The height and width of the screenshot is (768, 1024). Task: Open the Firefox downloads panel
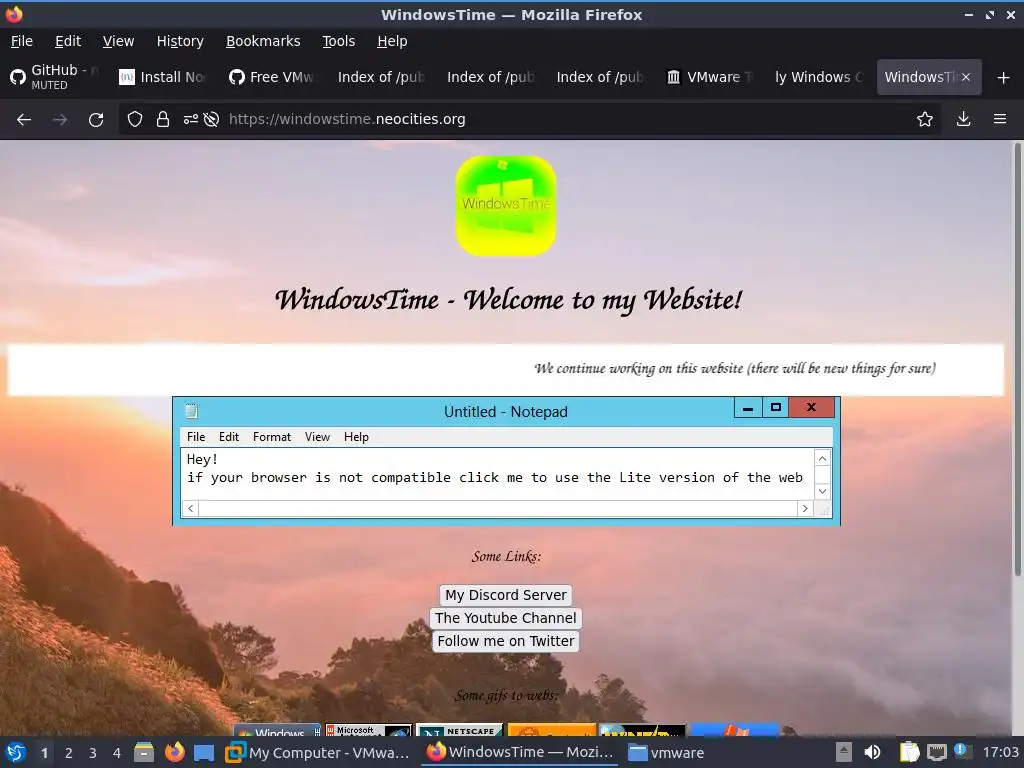click(963, 120)
